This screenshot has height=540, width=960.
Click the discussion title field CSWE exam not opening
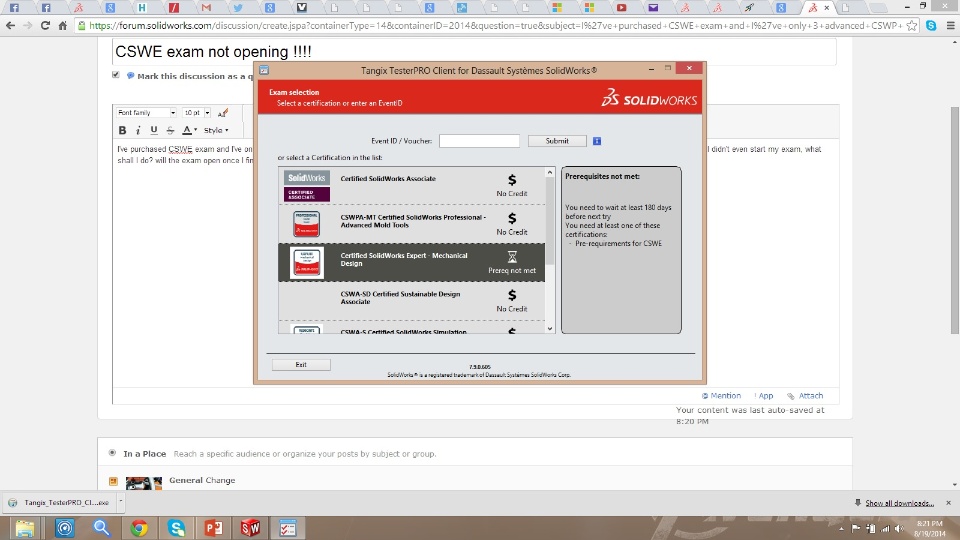474,51
